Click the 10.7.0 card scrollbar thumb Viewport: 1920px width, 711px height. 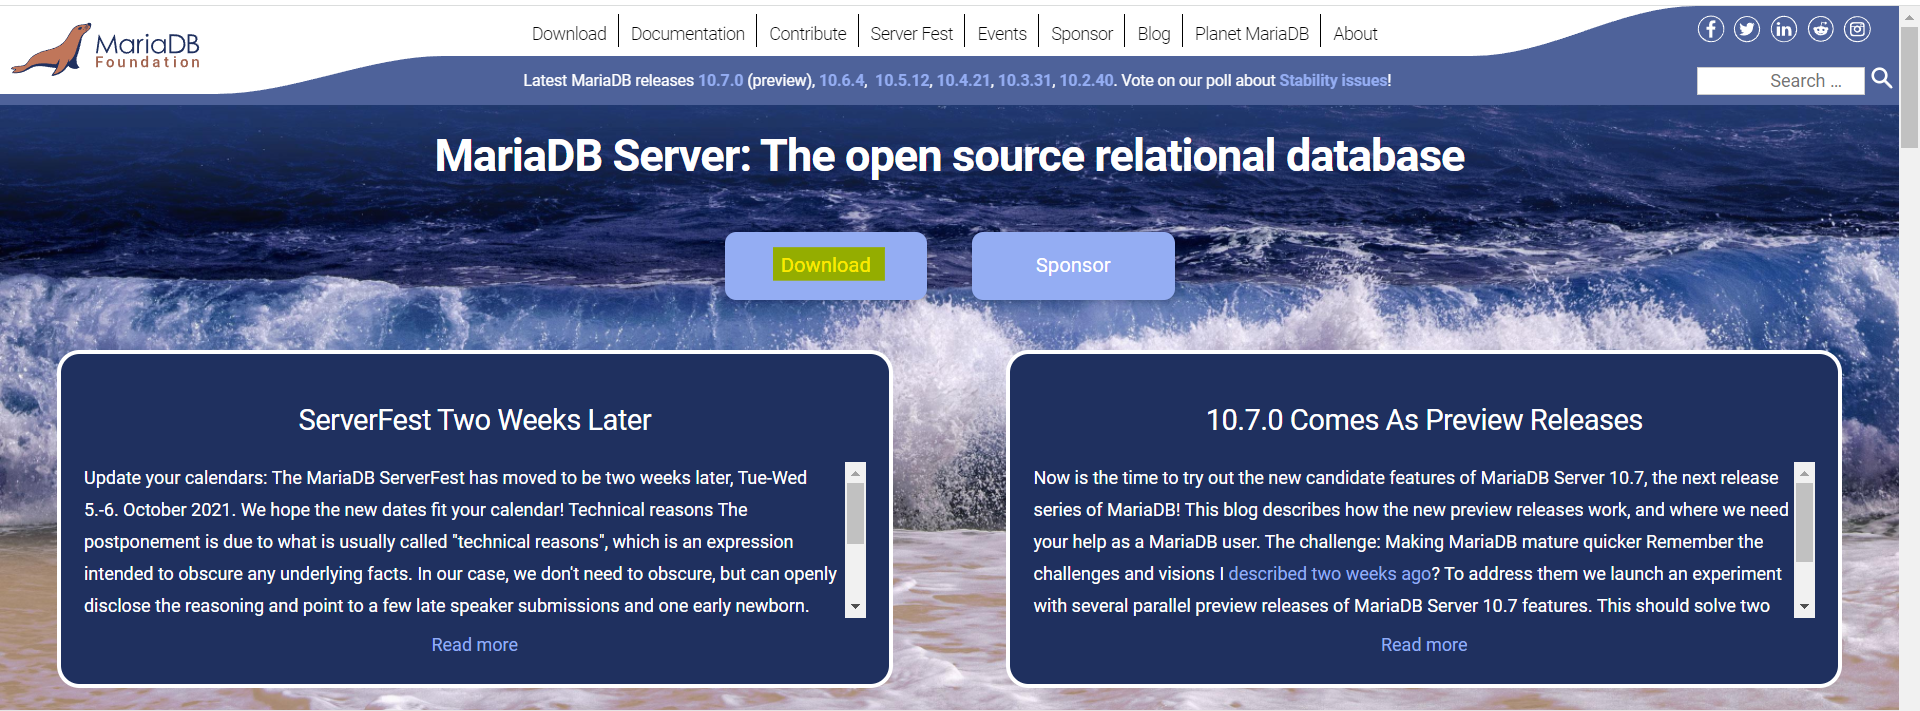click(x=1804, y=523)
